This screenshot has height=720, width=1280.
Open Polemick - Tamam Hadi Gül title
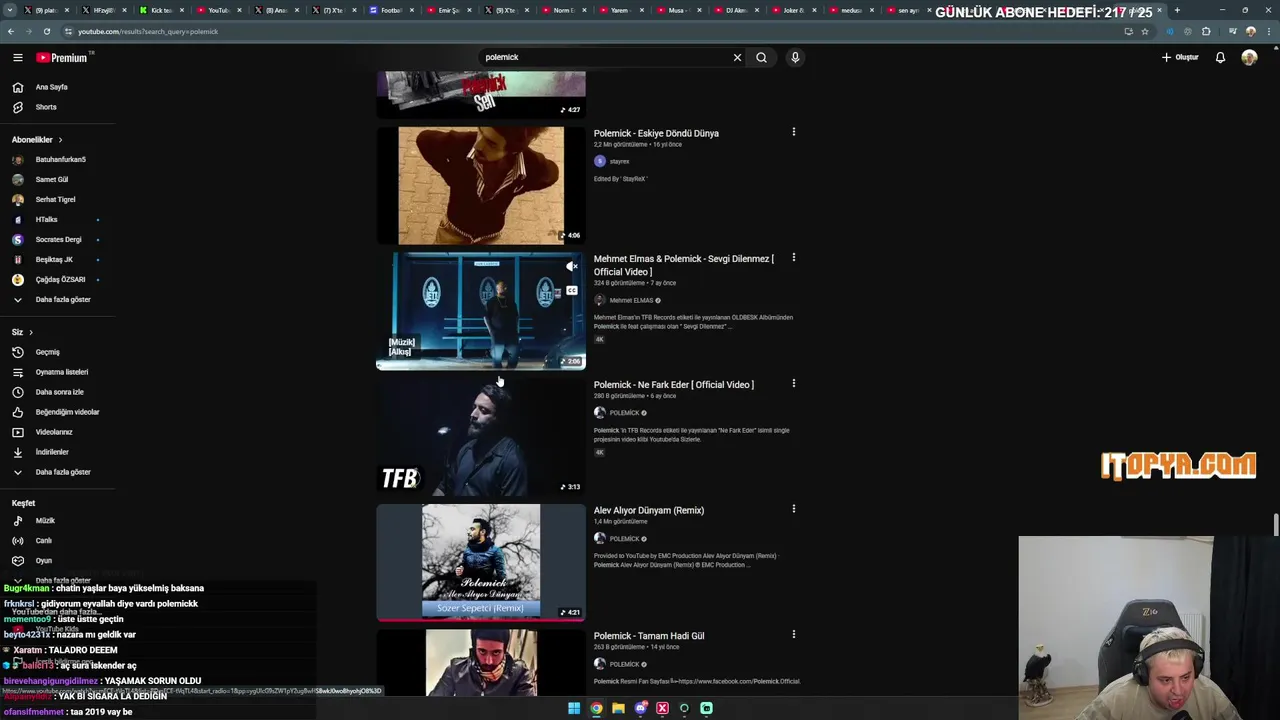point(649,636)
